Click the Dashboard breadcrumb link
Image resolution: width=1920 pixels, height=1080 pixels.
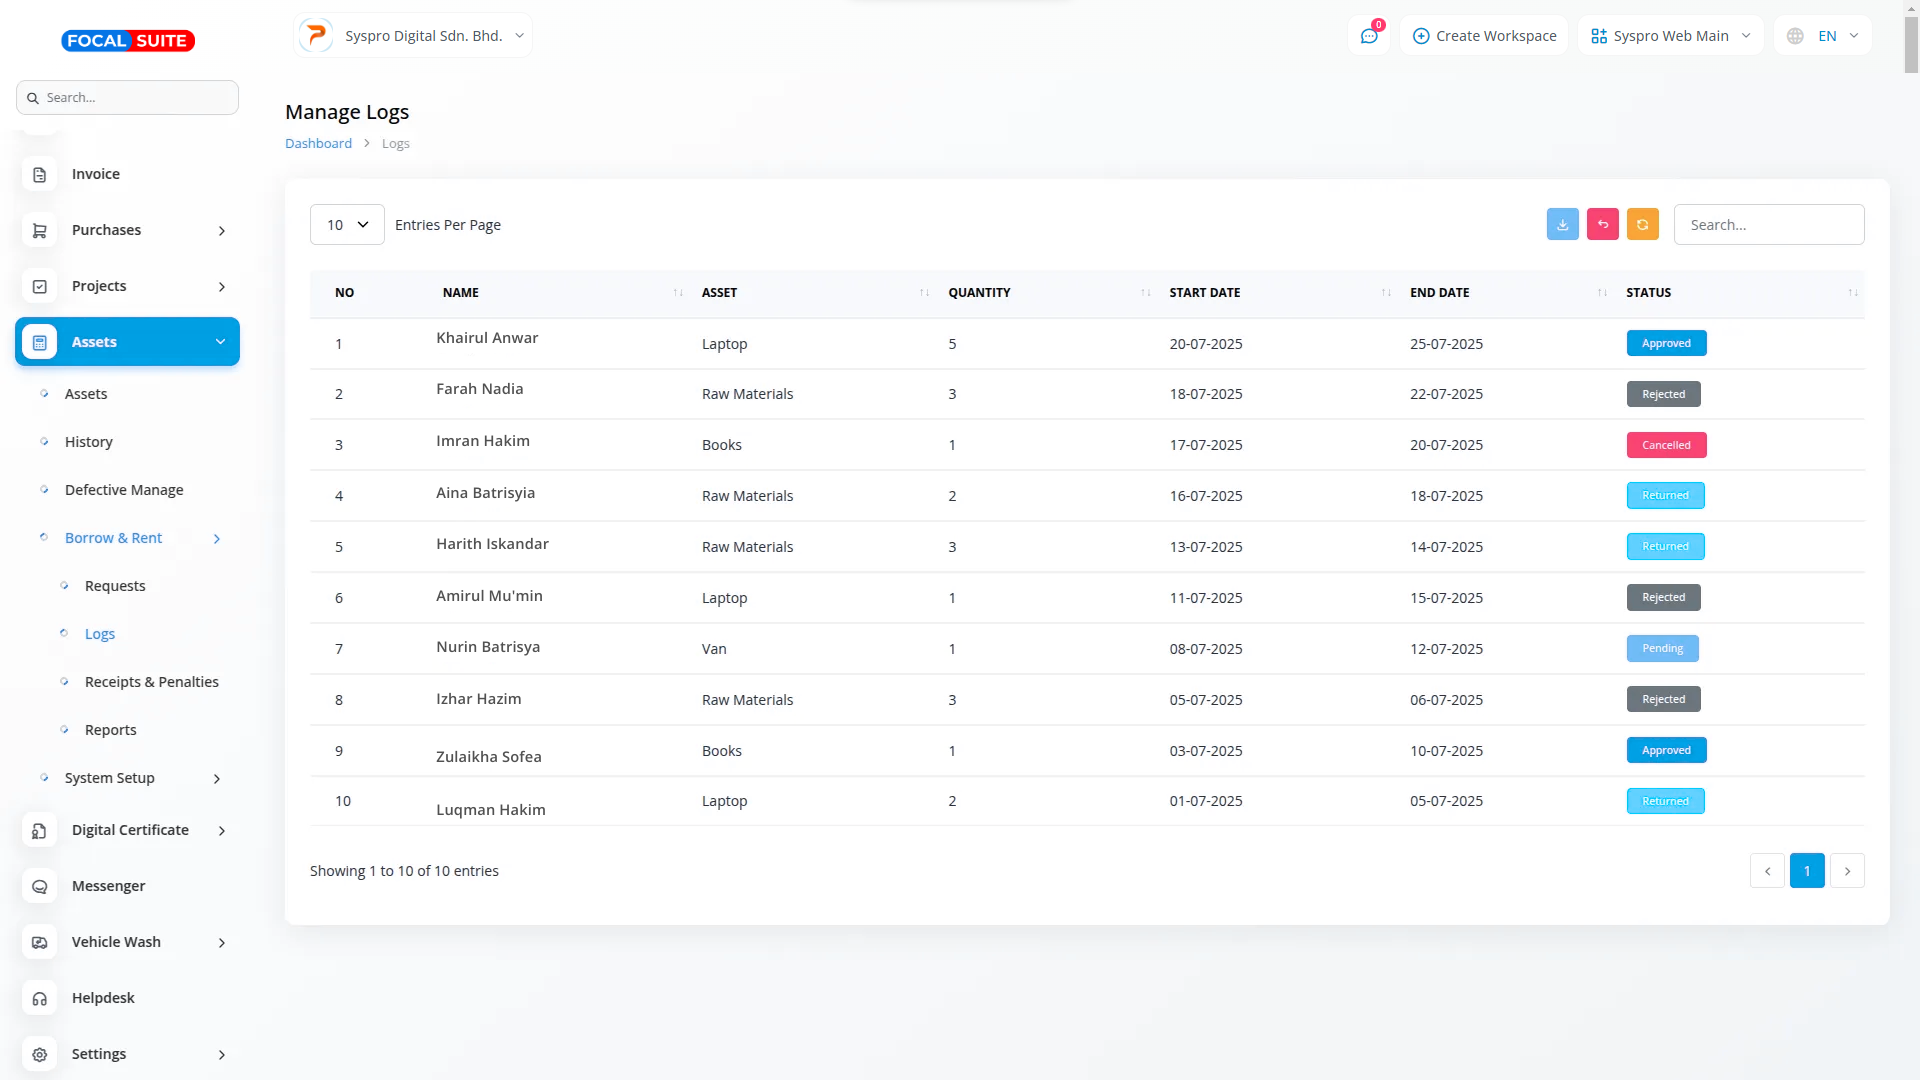coord(318,143)
